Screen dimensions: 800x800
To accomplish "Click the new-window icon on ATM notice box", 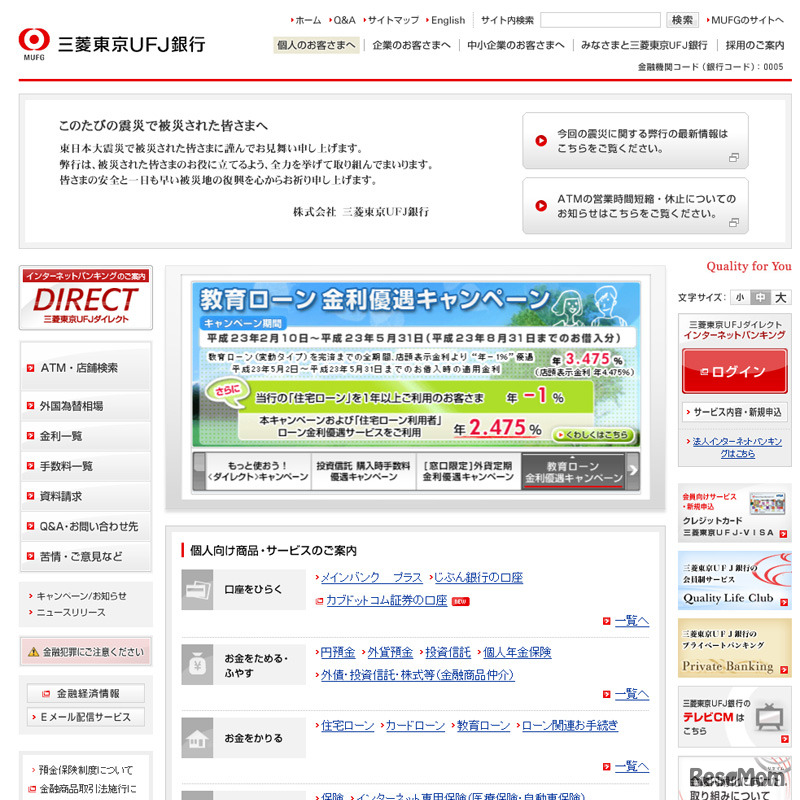I will (734, 222).
